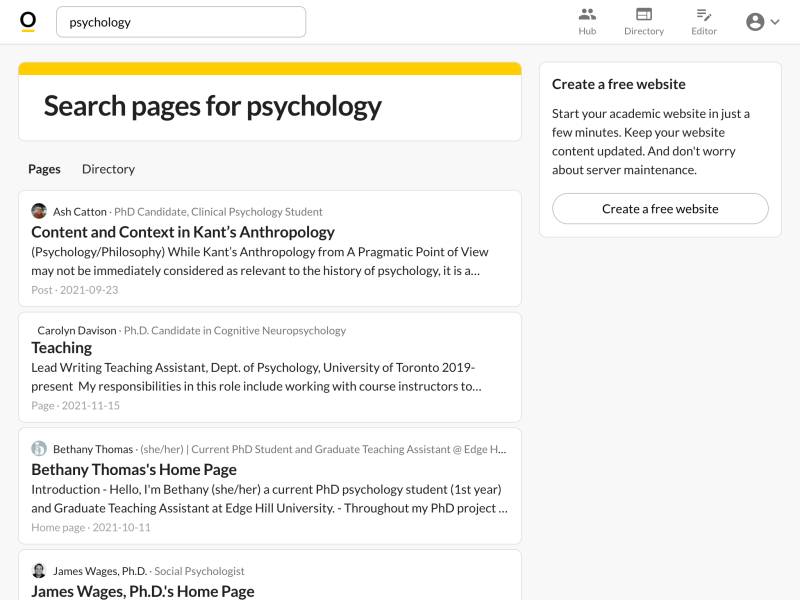
Task: Click Bethany Thomas's profile avatar
Action: [39, 448]
